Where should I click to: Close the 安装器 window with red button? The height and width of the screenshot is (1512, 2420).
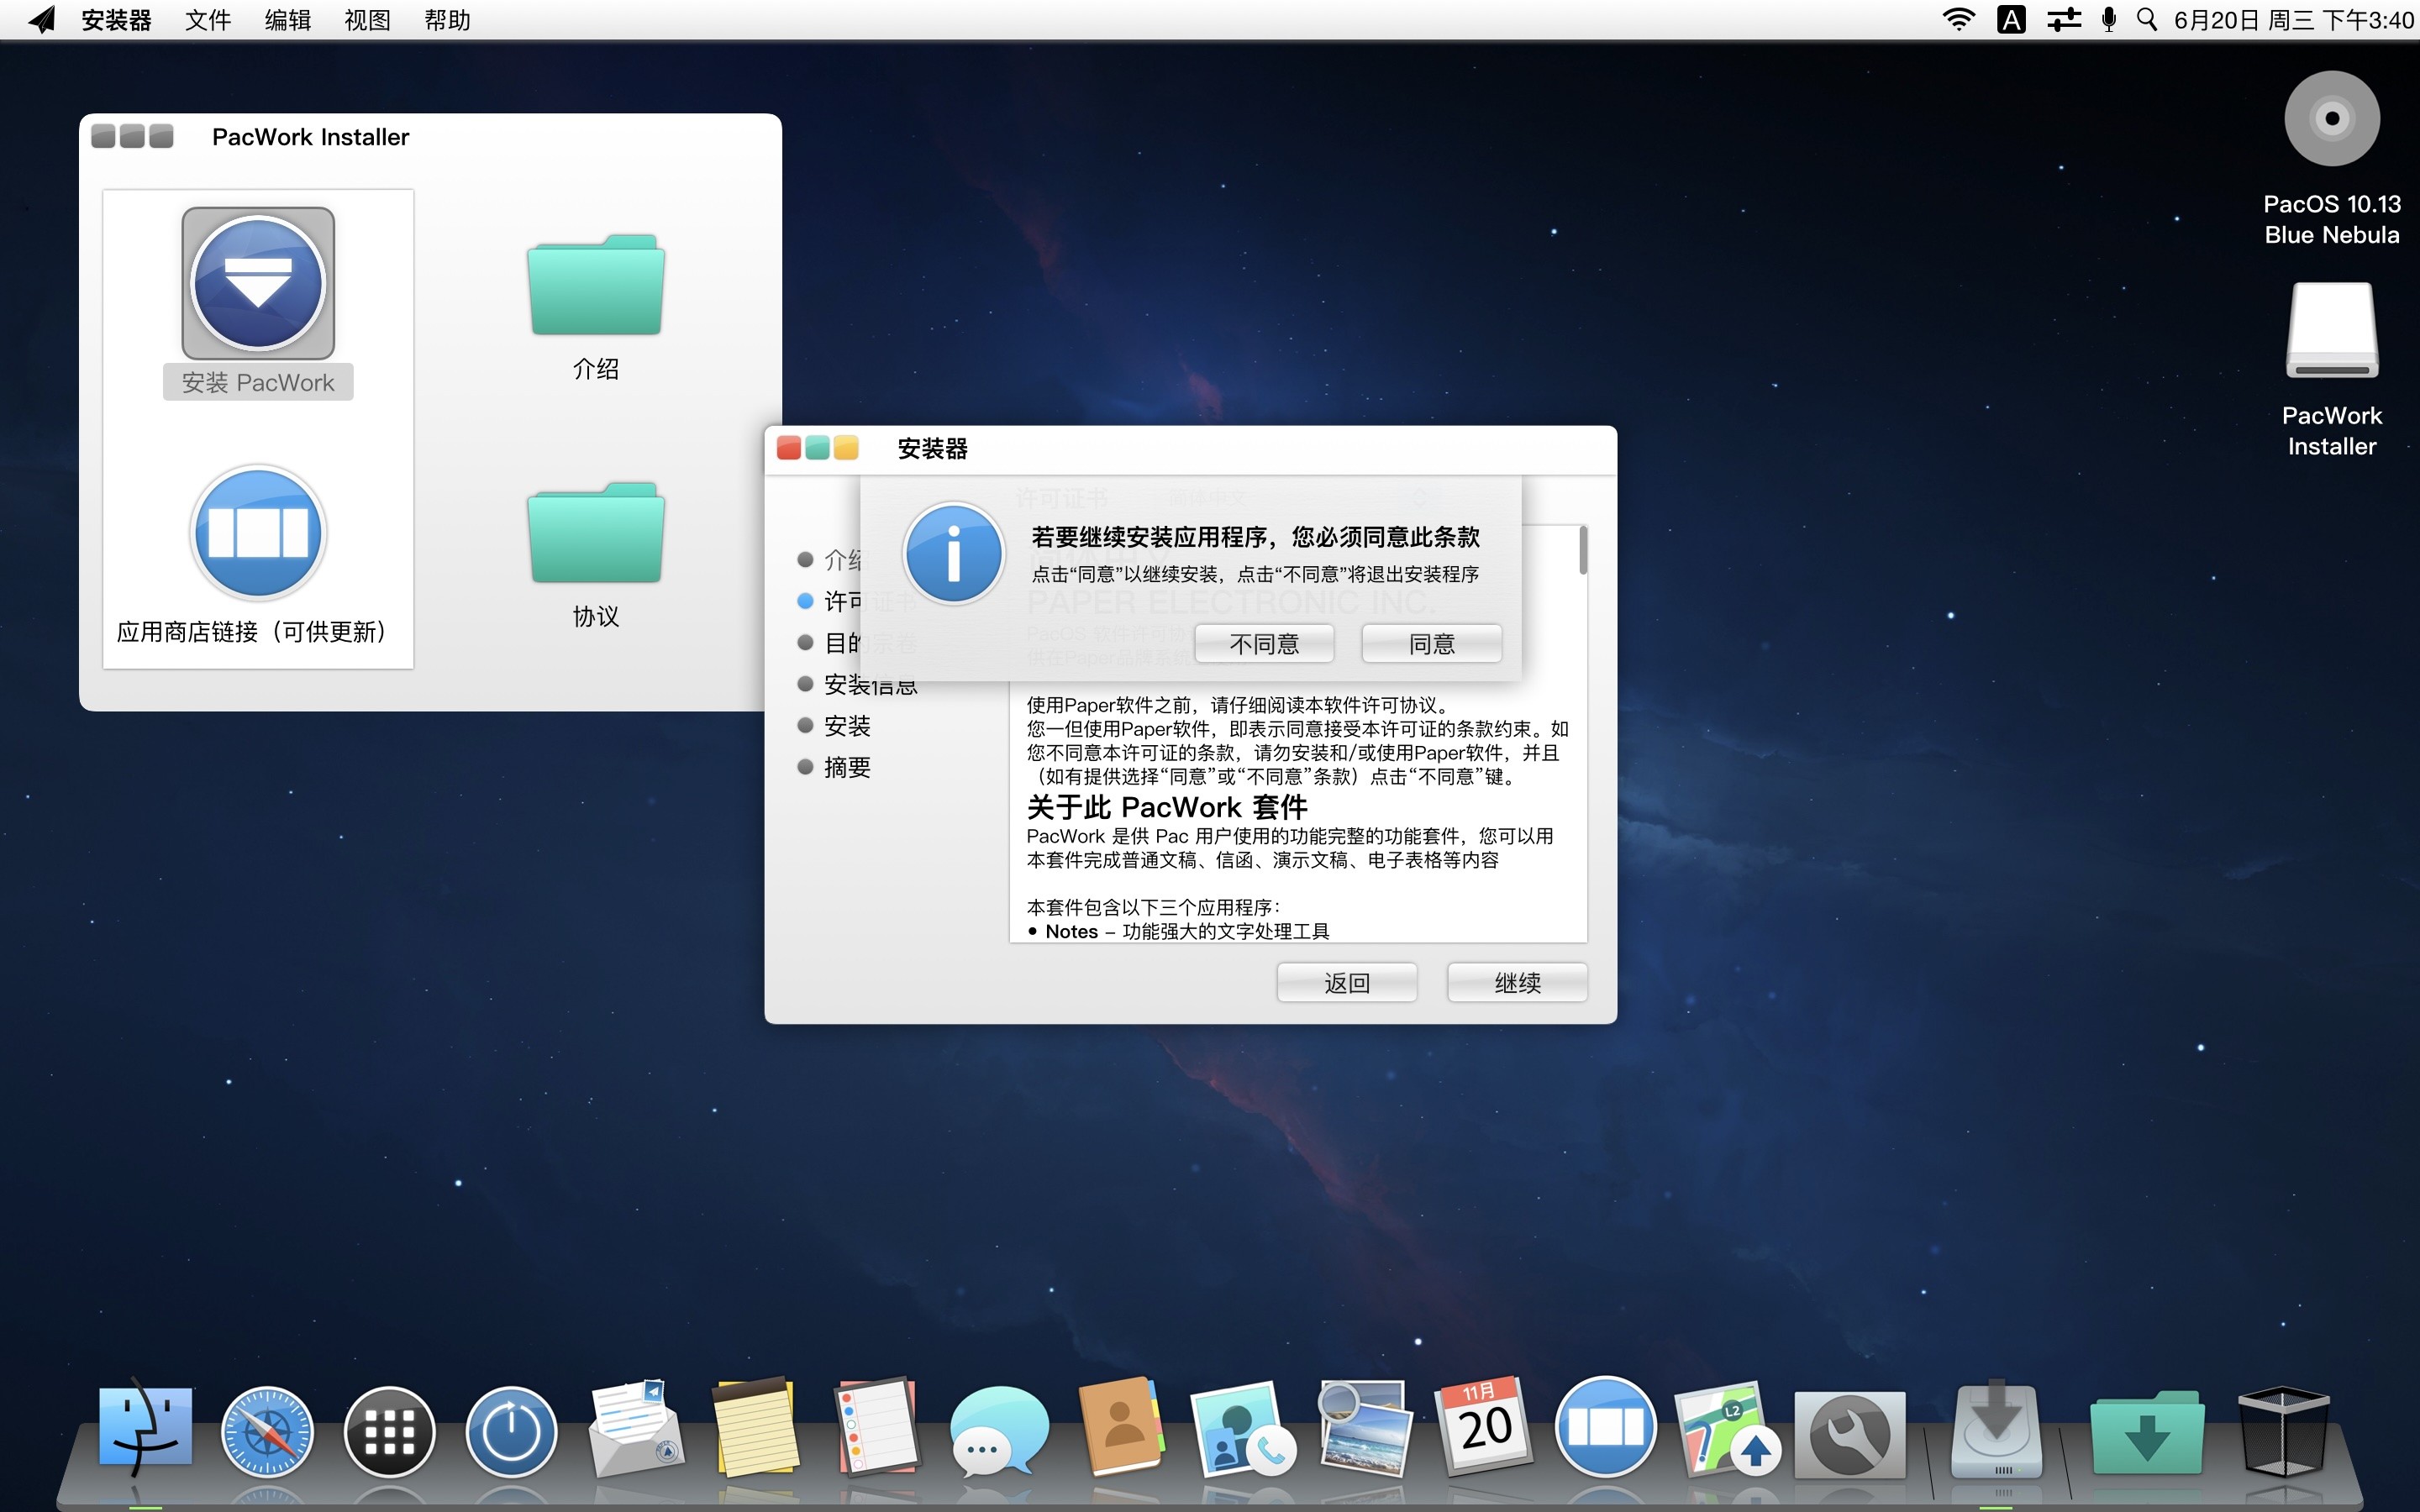point(788,448)
